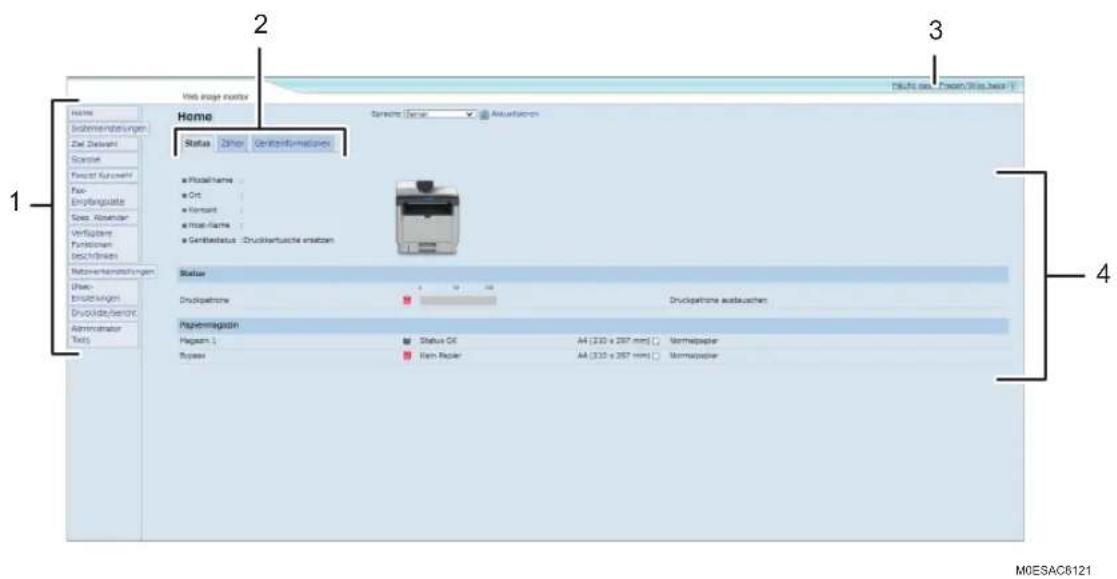Click the Modellname field label
Image resolution: width=1117 pixels, height=579 pixels.
(x=210, y=181)
